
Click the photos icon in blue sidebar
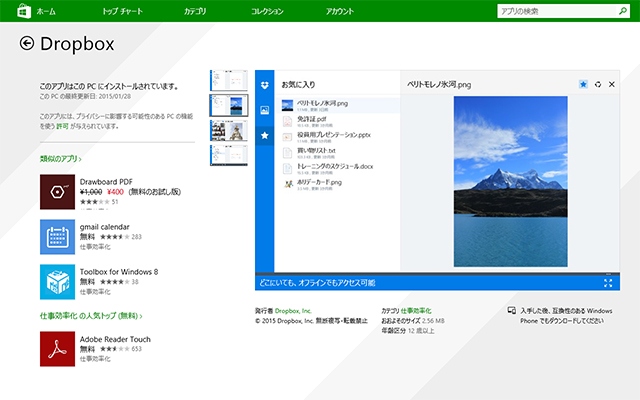pos(264,110)
